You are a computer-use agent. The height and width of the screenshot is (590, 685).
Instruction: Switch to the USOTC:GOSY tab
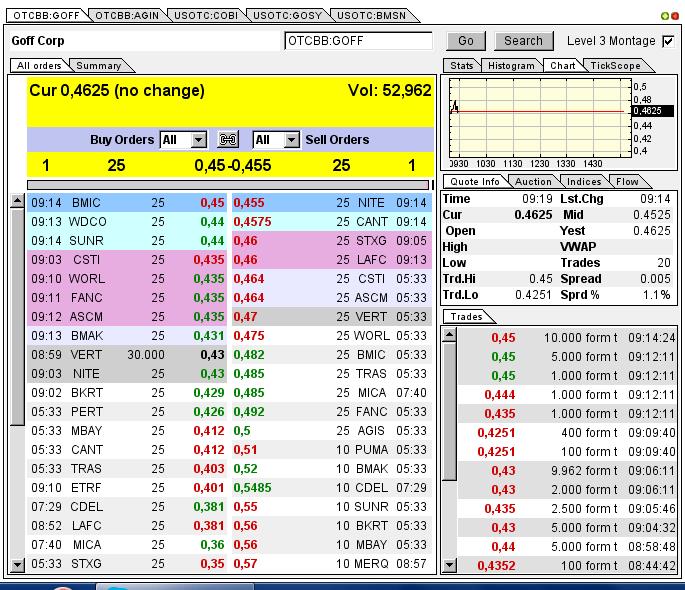(x=287, y=15)
